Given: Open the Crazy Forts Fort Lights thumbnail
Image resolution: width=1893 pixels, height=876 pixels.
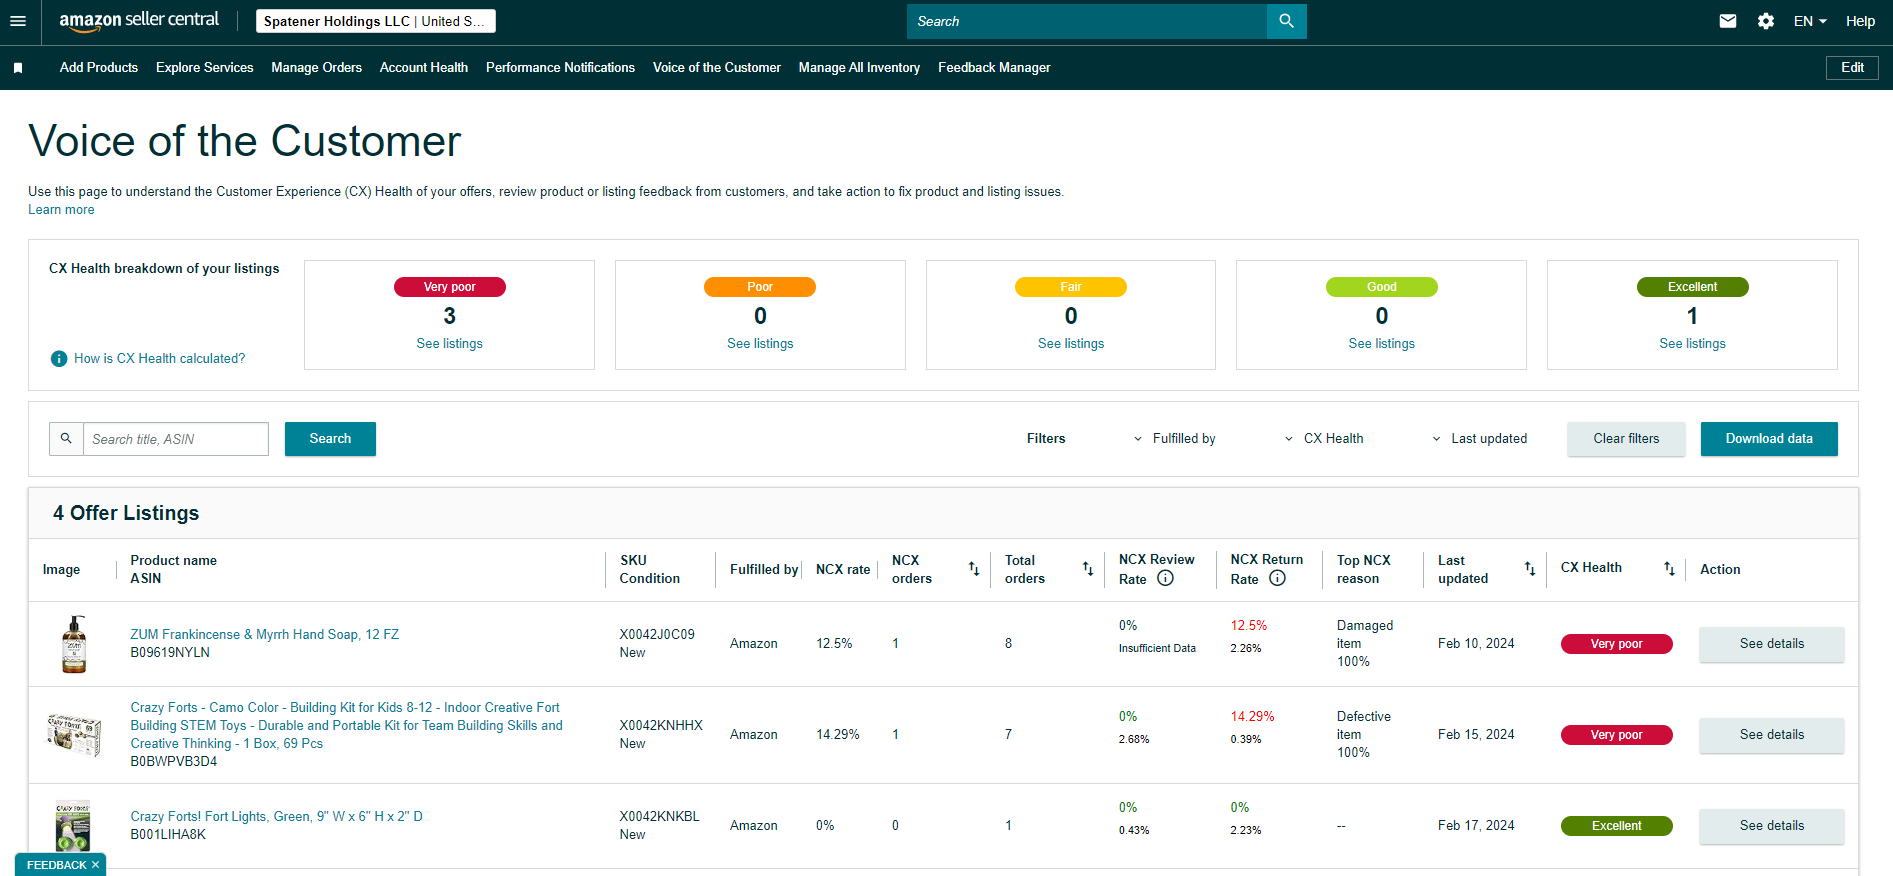Looking at the screenshot, I should point(73,826).
